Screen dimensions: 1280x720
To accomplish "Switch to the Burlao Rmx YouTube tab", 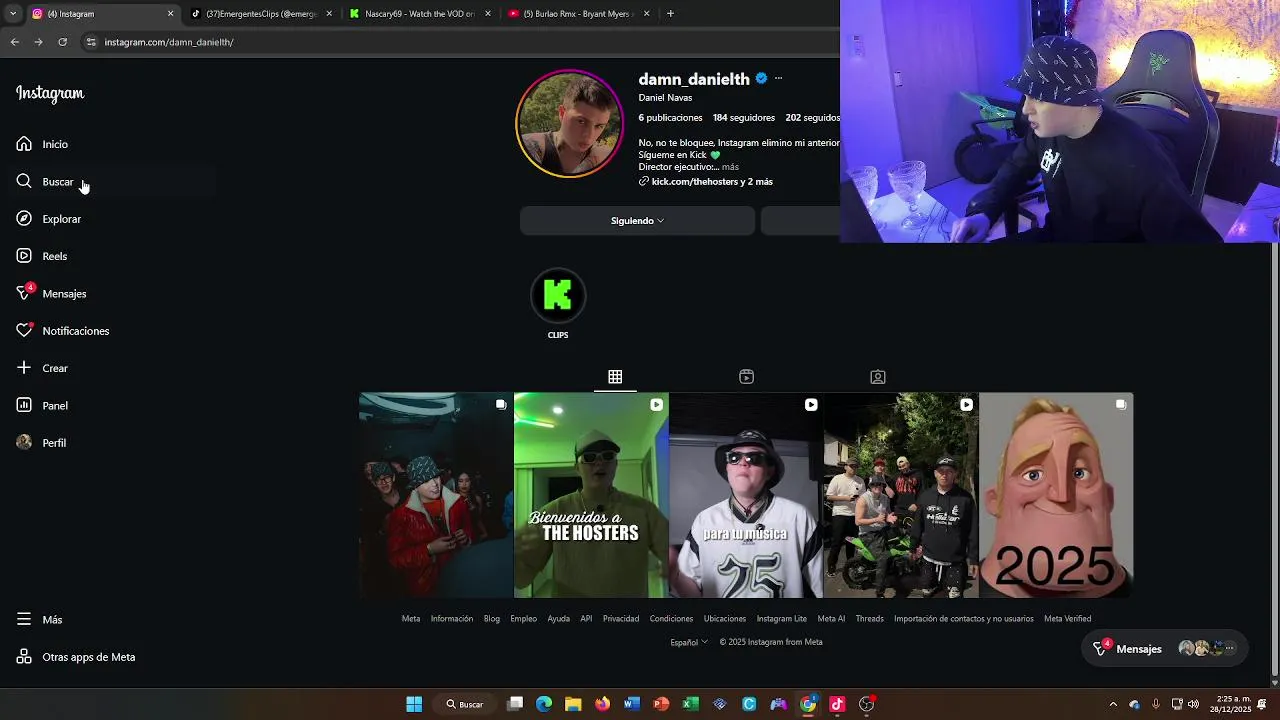I will [x=578, y=14].
